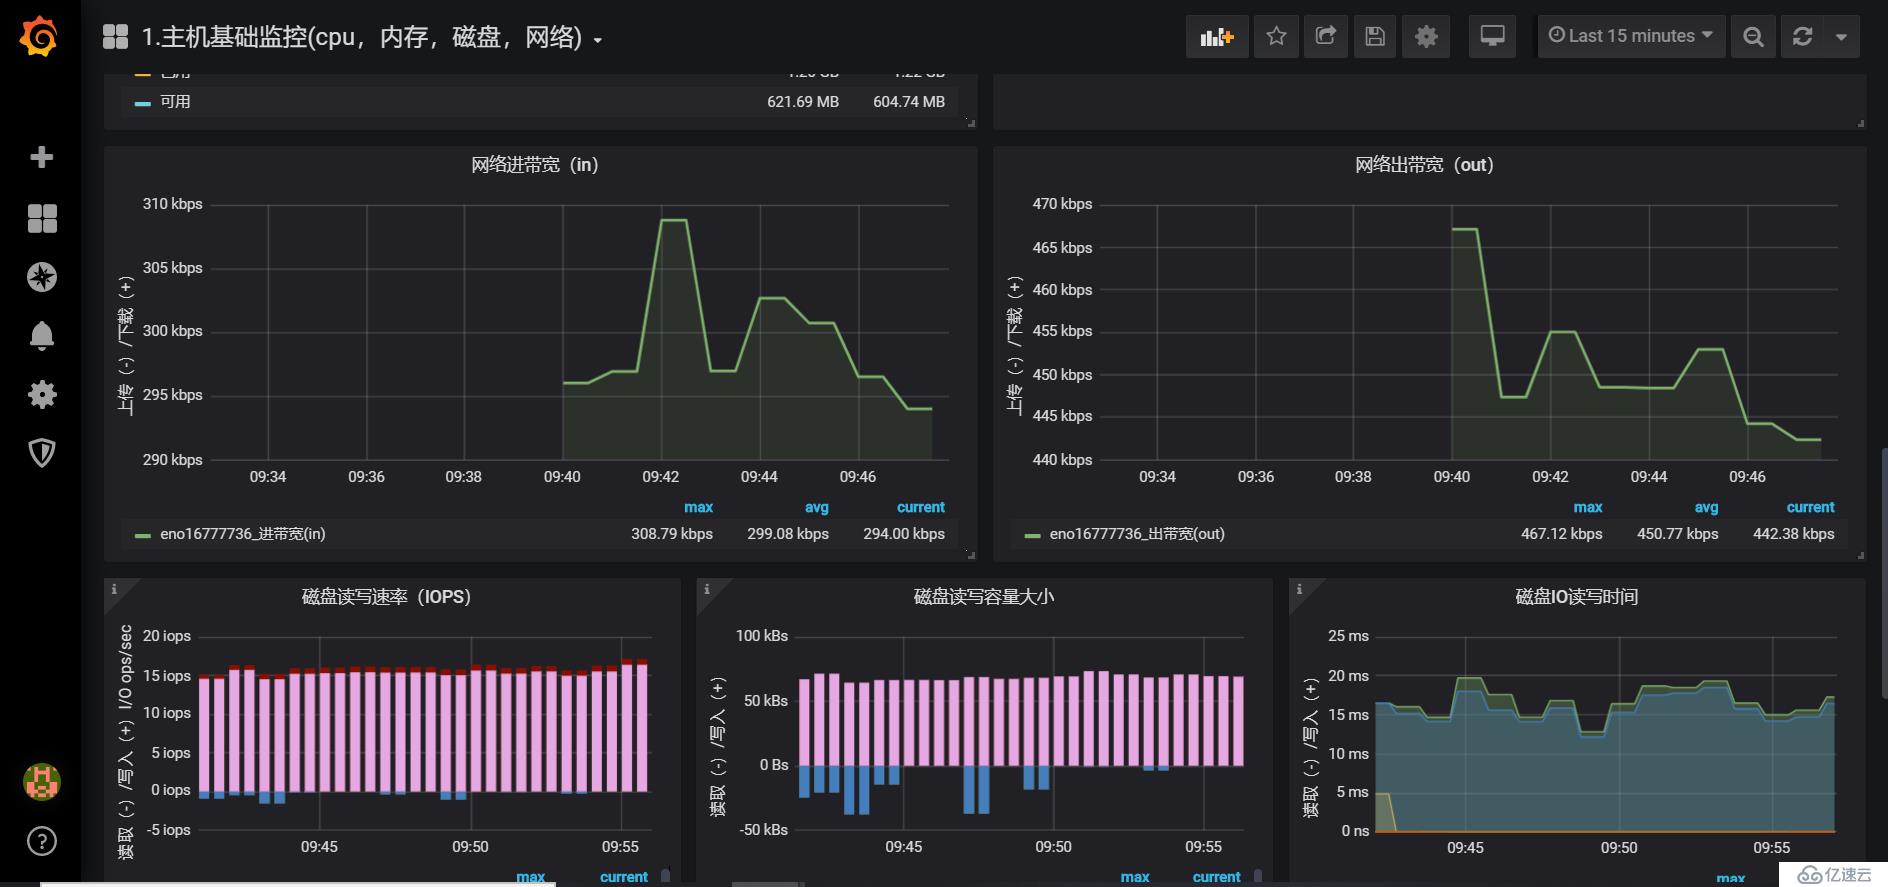Zoom out the time range
Image resolution: width=1888 pixels, height=887 pixels.
[x=1753, y=37]
